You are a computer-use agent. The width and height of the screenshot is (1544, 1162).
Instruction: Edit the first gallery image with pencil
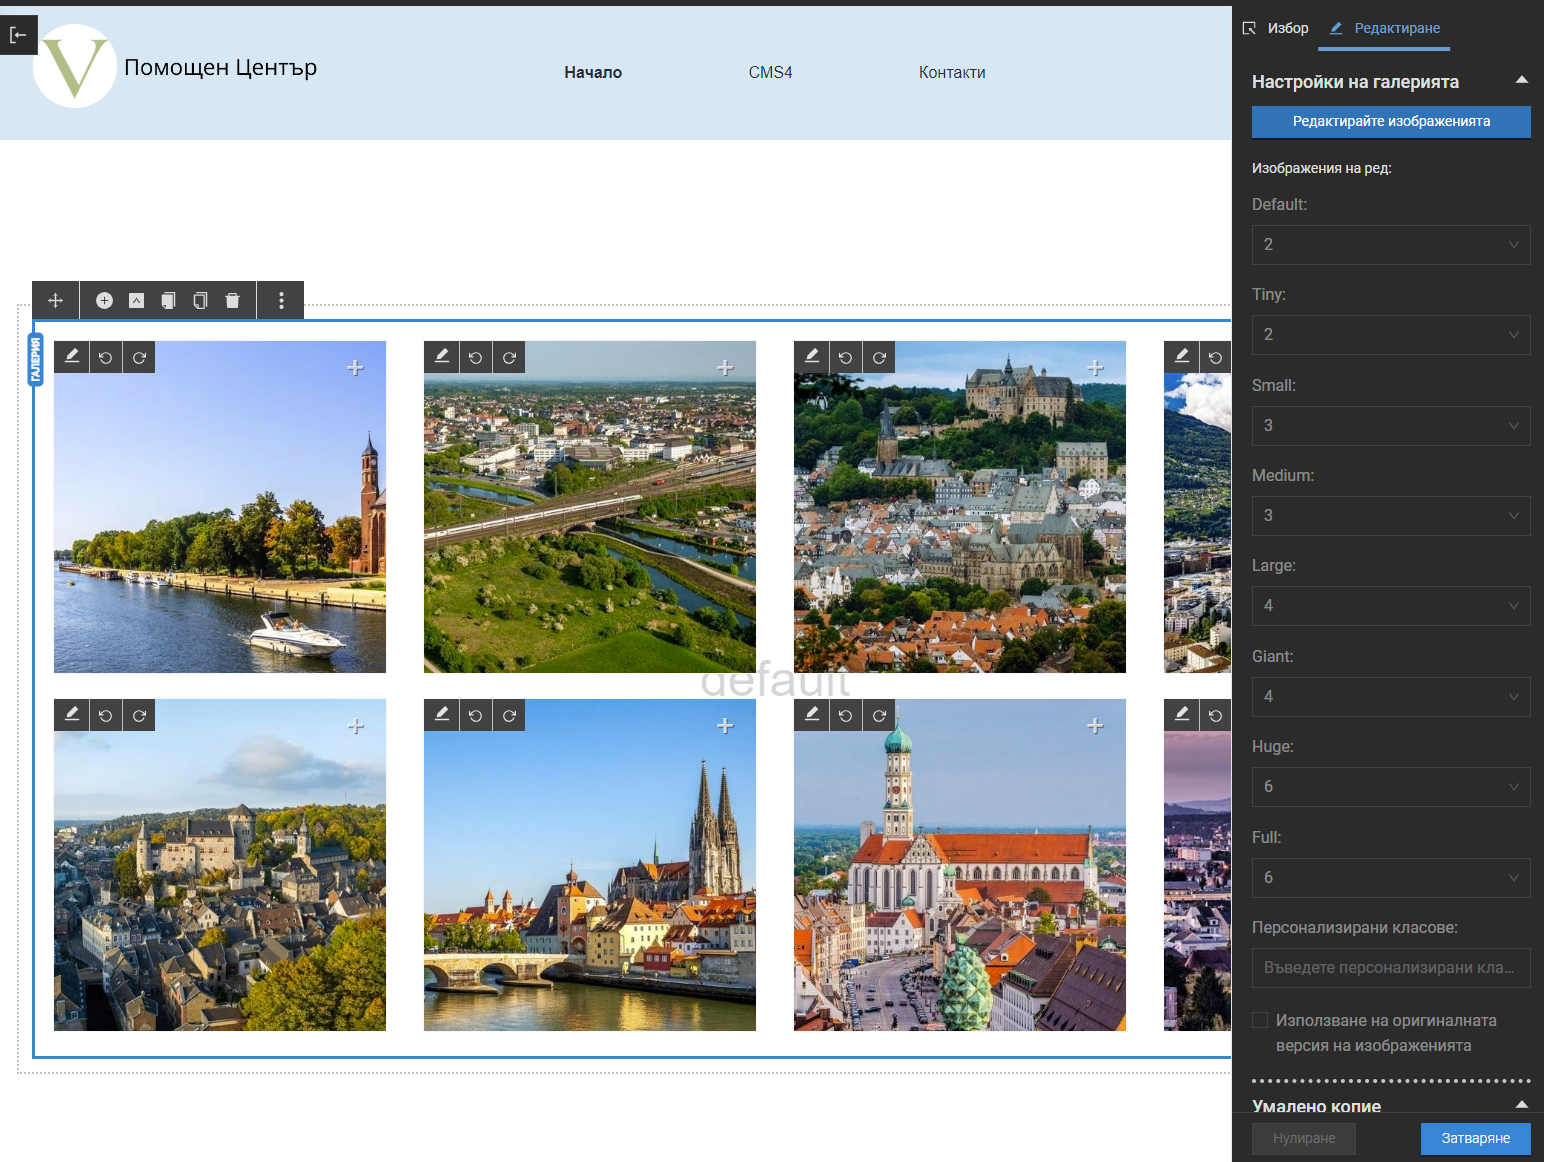click(72, 357)
